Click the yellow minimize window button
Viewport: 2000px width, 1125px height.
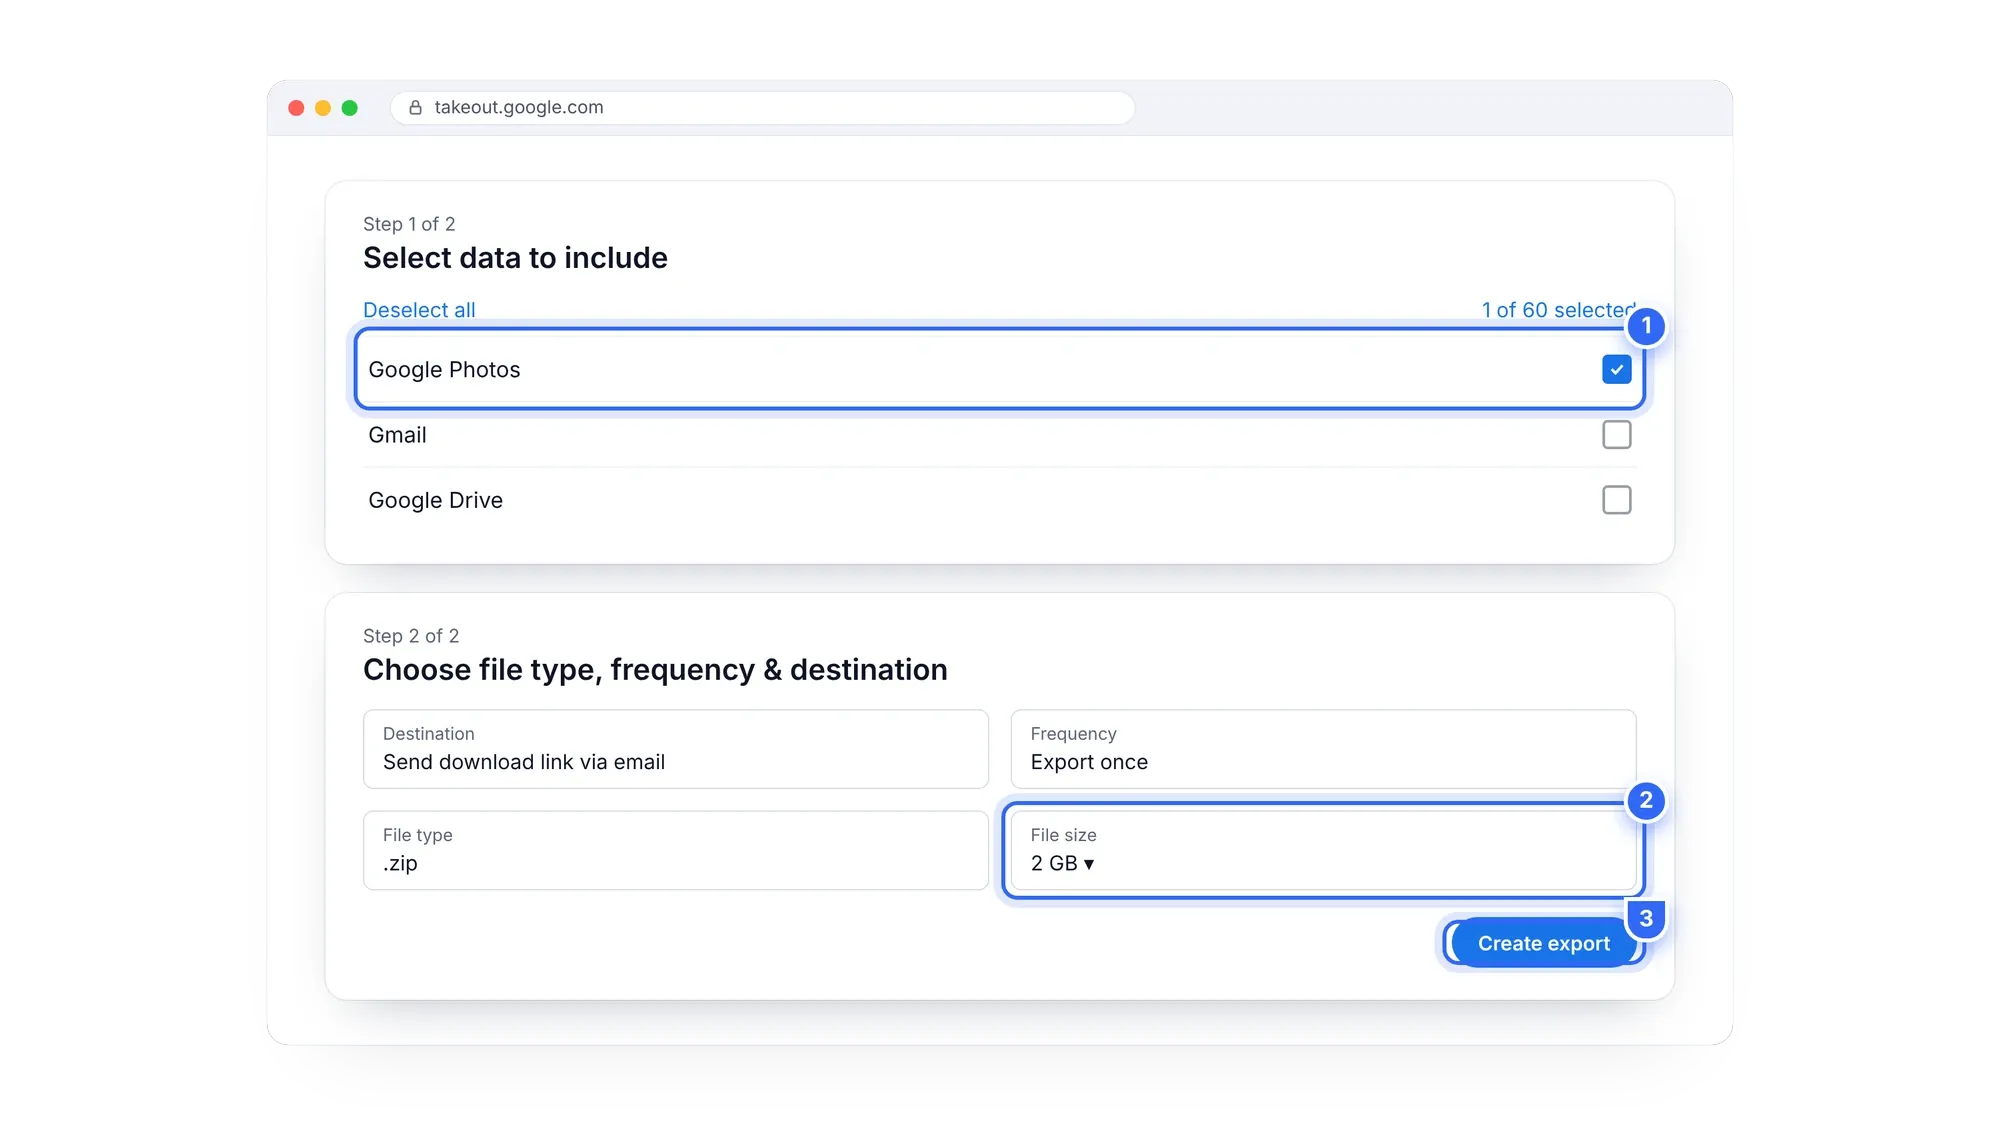pos(323,108)
